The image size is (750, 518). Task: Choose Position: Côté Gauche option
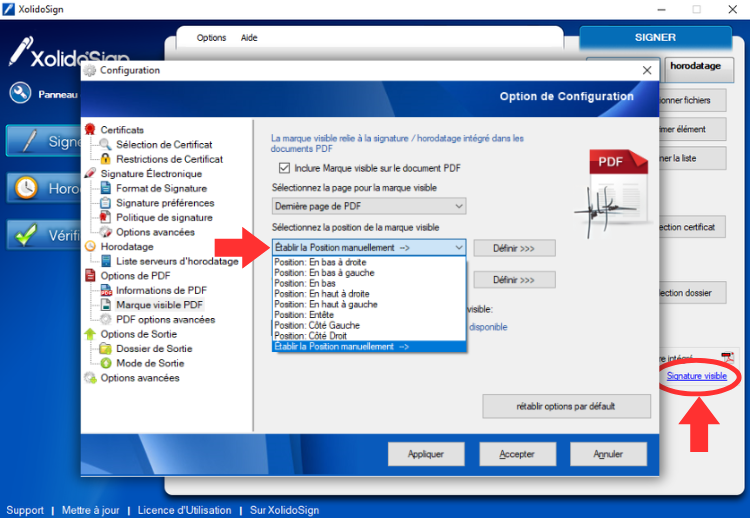[369, 325]
